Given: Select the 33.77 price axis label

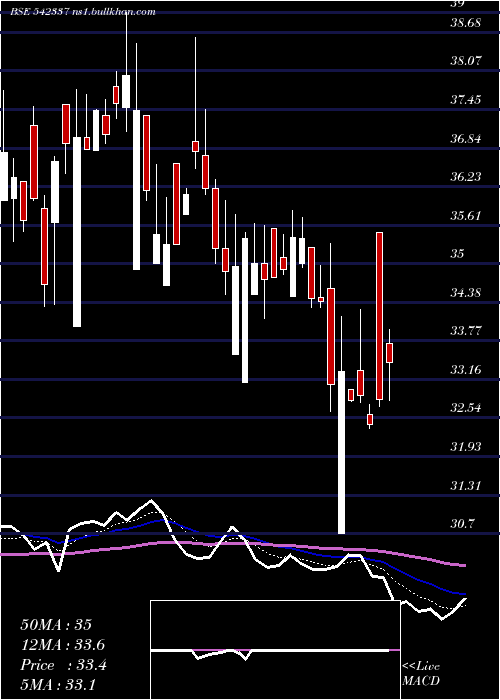Looking at the screenshot, I should click(466, 331).
